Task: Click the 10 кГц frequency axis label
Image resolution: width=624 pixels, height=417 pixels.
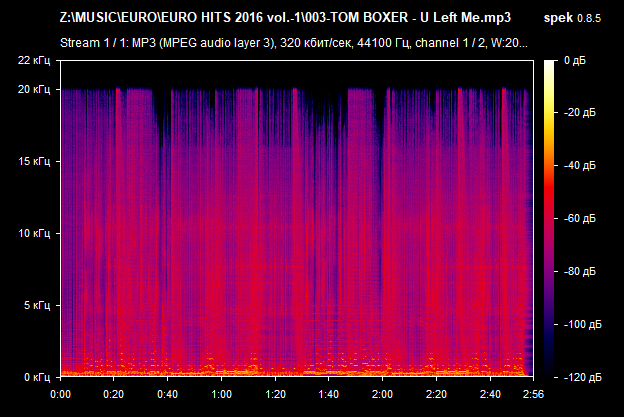Action: 34,233
